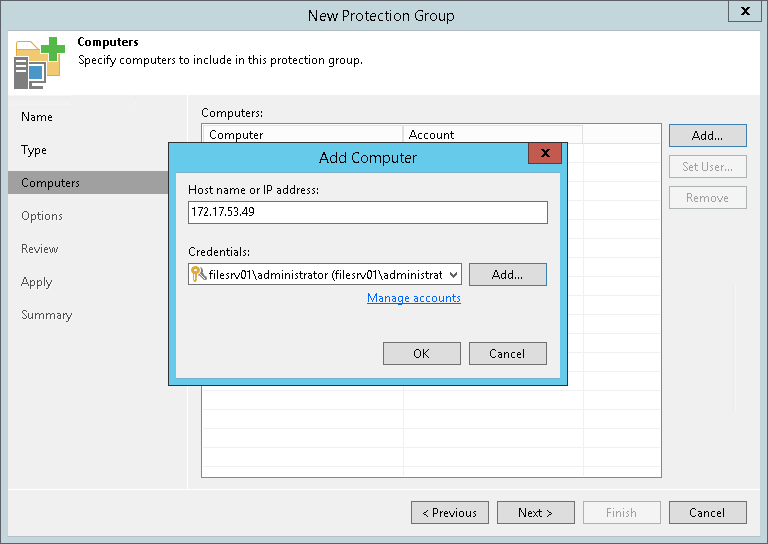This screenshot has height=544, width=768.
Task: Click the Account column header
Action: 492,134
